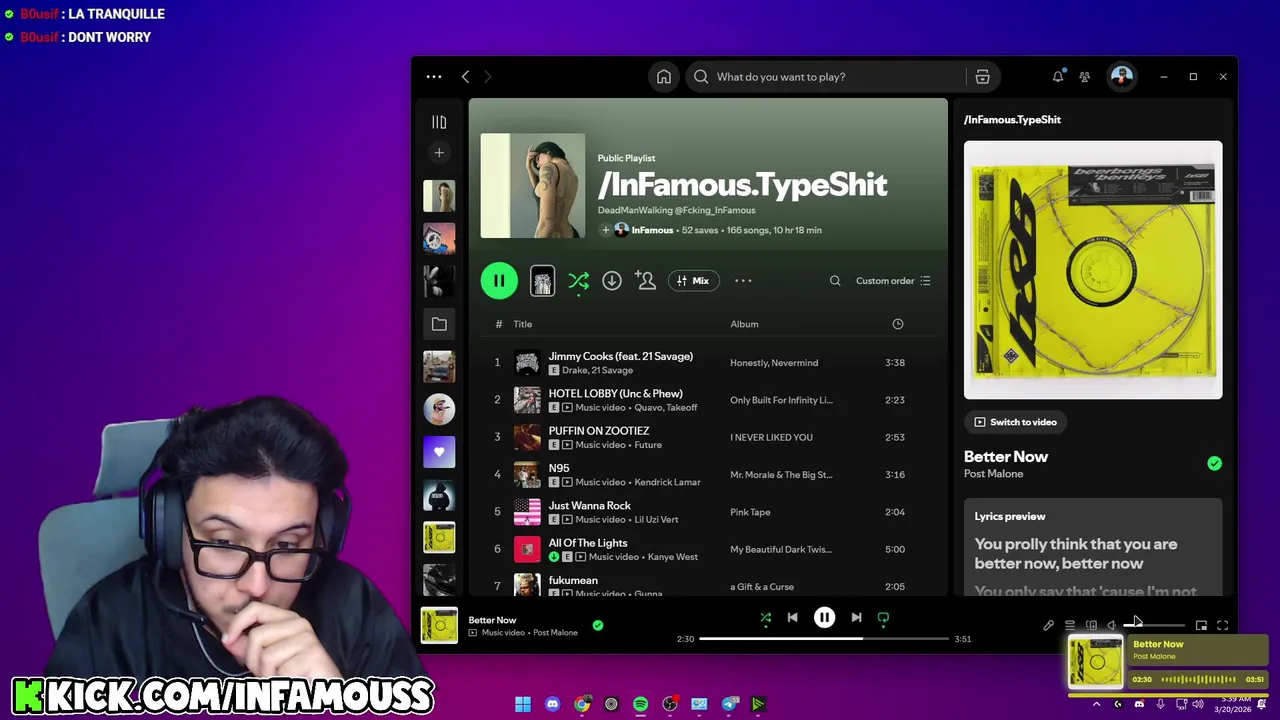1280x720 pixels.
Task: Open Discord from the taskbar
Action: point(552,705)
